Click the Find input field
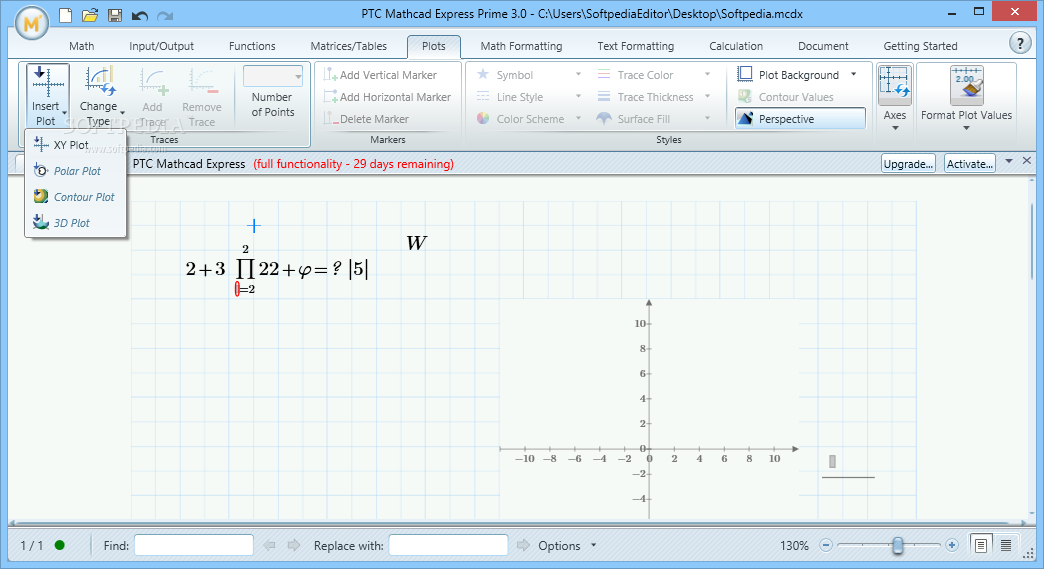 pos(194,545)
